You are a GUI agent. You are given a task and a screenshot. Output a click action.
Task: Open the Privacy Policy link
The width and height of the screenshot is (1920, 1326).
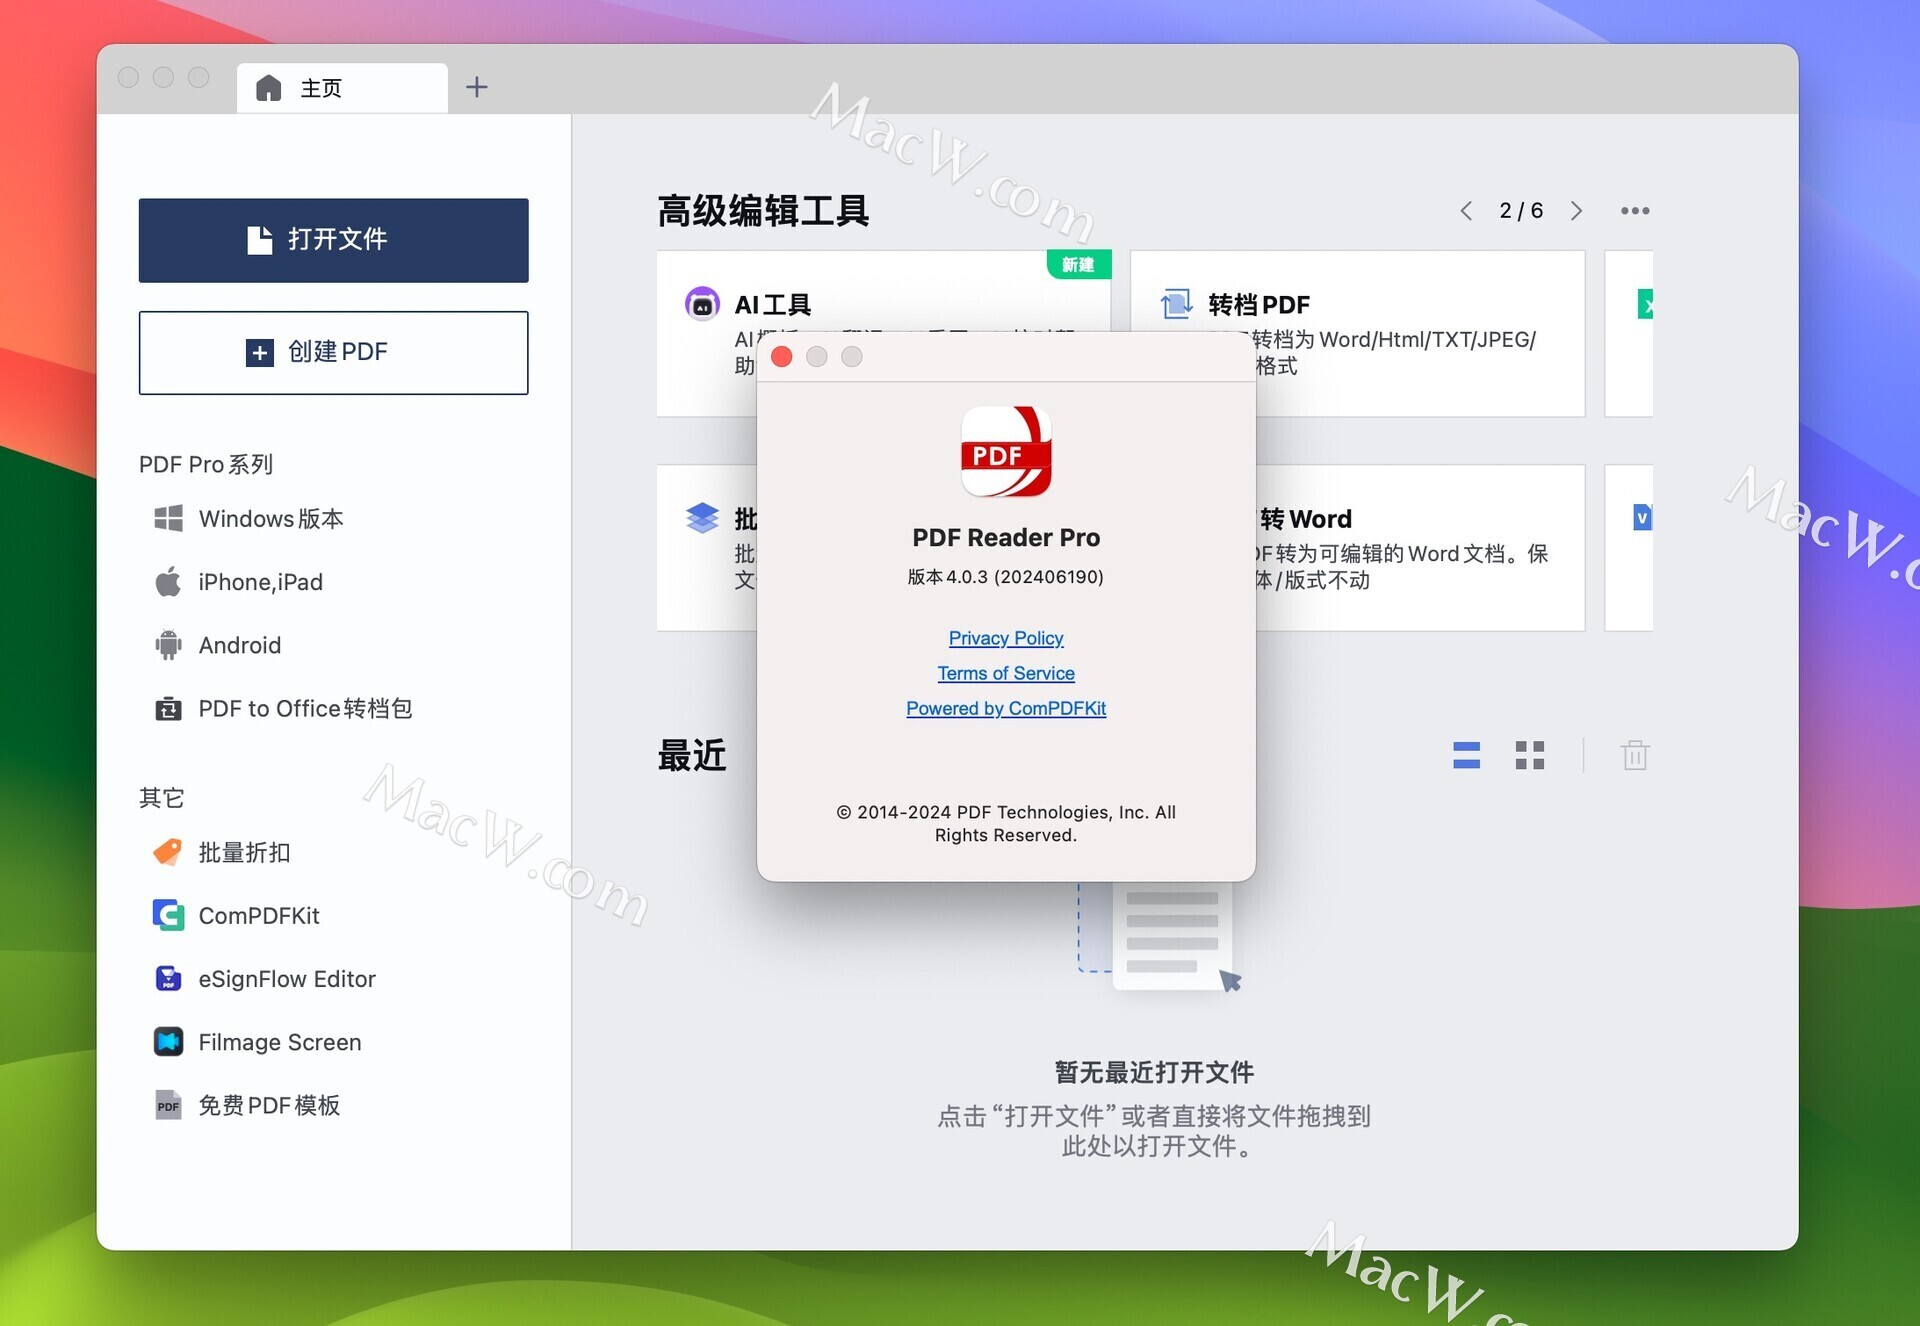(x=1005, y=638)
